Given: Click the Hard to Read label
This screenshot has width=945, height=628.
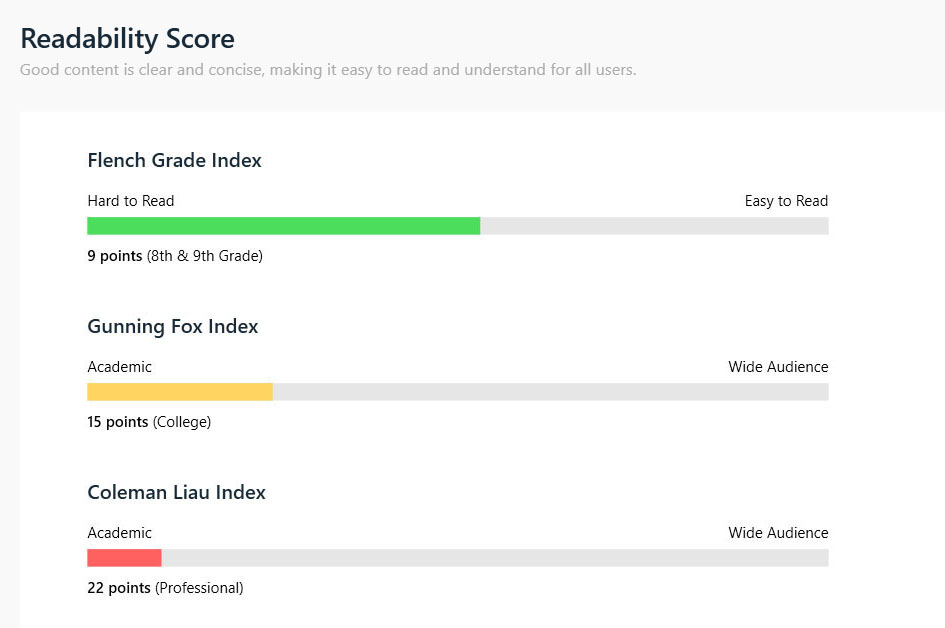Looking at the screenshot, I should pos(131,201).
